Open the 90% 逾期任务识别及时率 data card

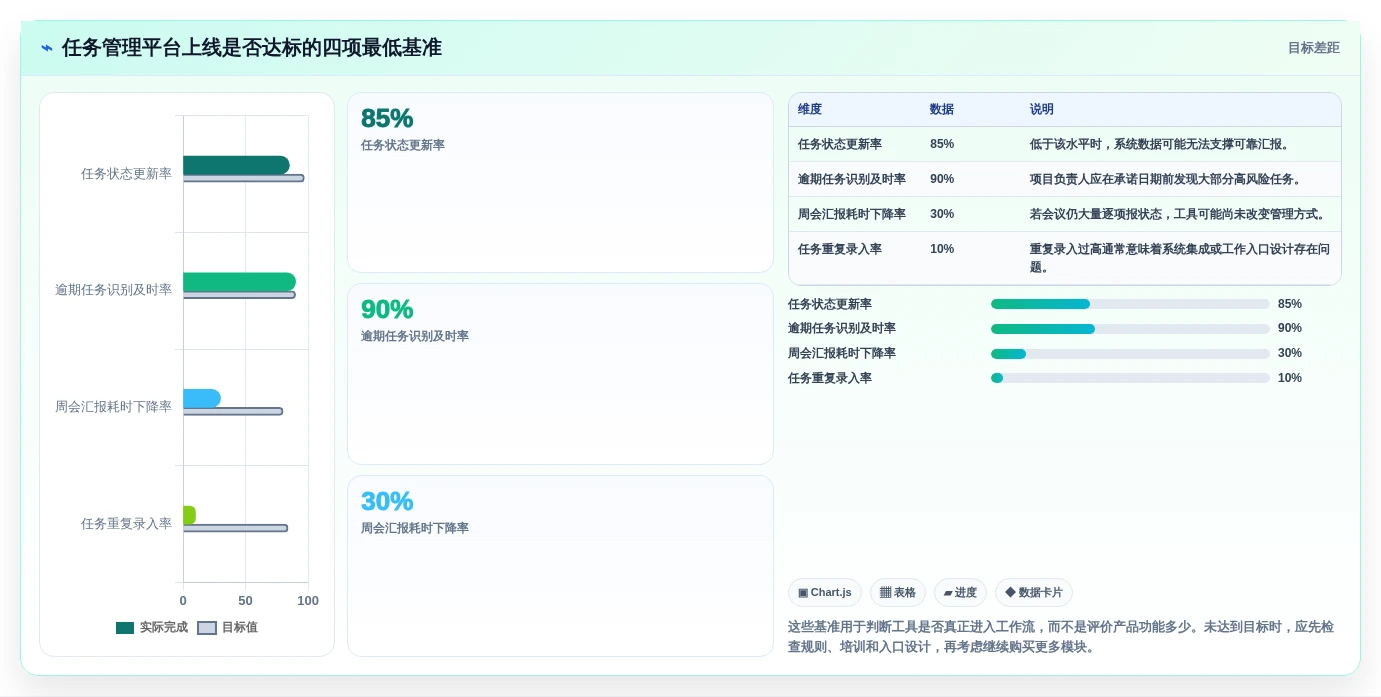[x=560, y=374]
